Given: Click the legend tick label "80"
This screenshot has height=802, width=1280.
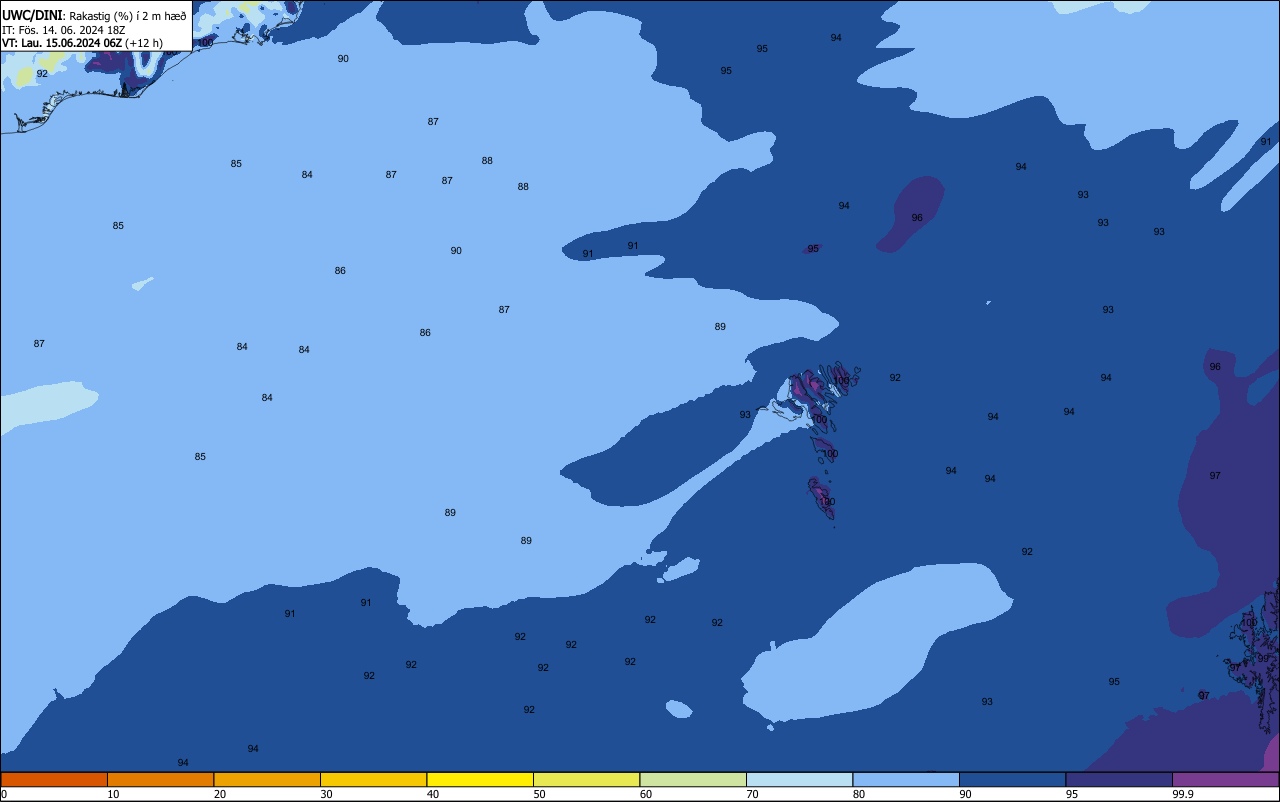Looking at the screenshot, I should tap(859, 794).
